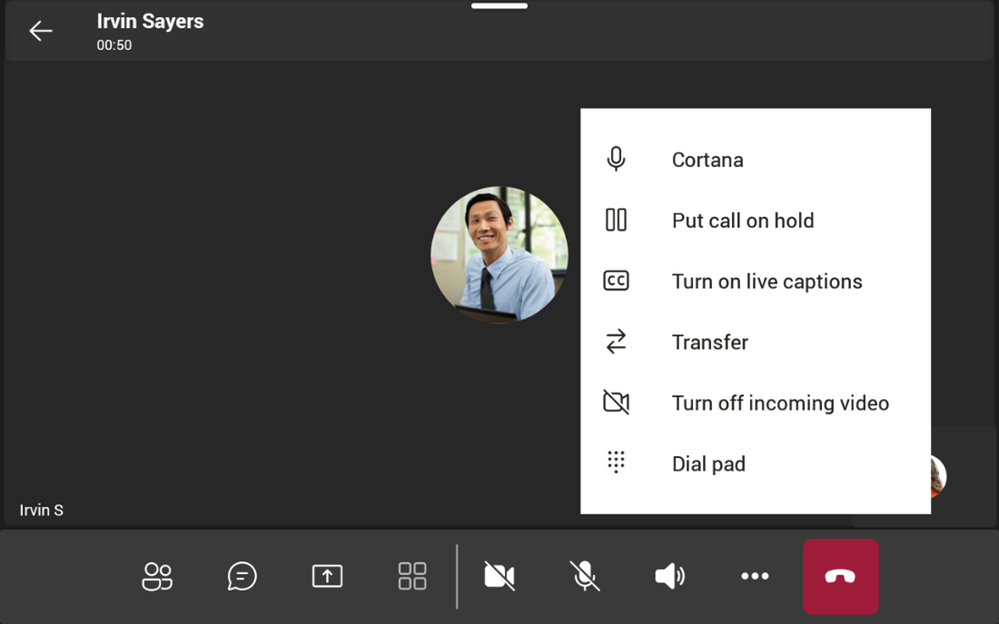Choose Transfer in the options menu

pyautogui.click(x=710, y=343)
